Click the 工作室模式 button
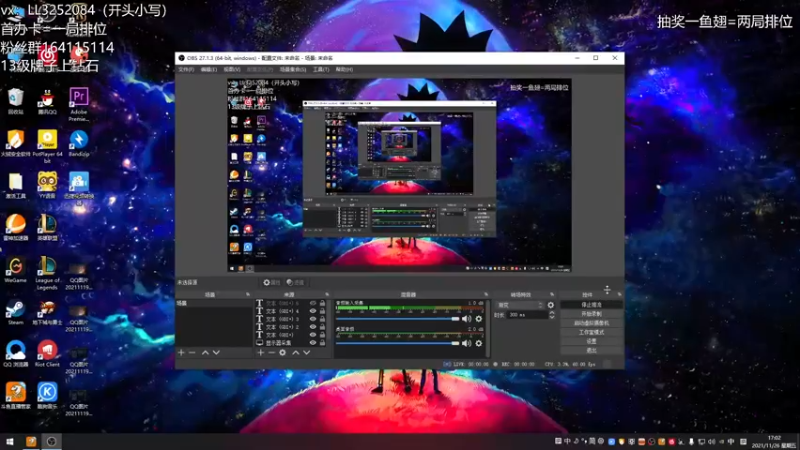The height and width of the screenshot is (450, 800). [x=591, y=332]
